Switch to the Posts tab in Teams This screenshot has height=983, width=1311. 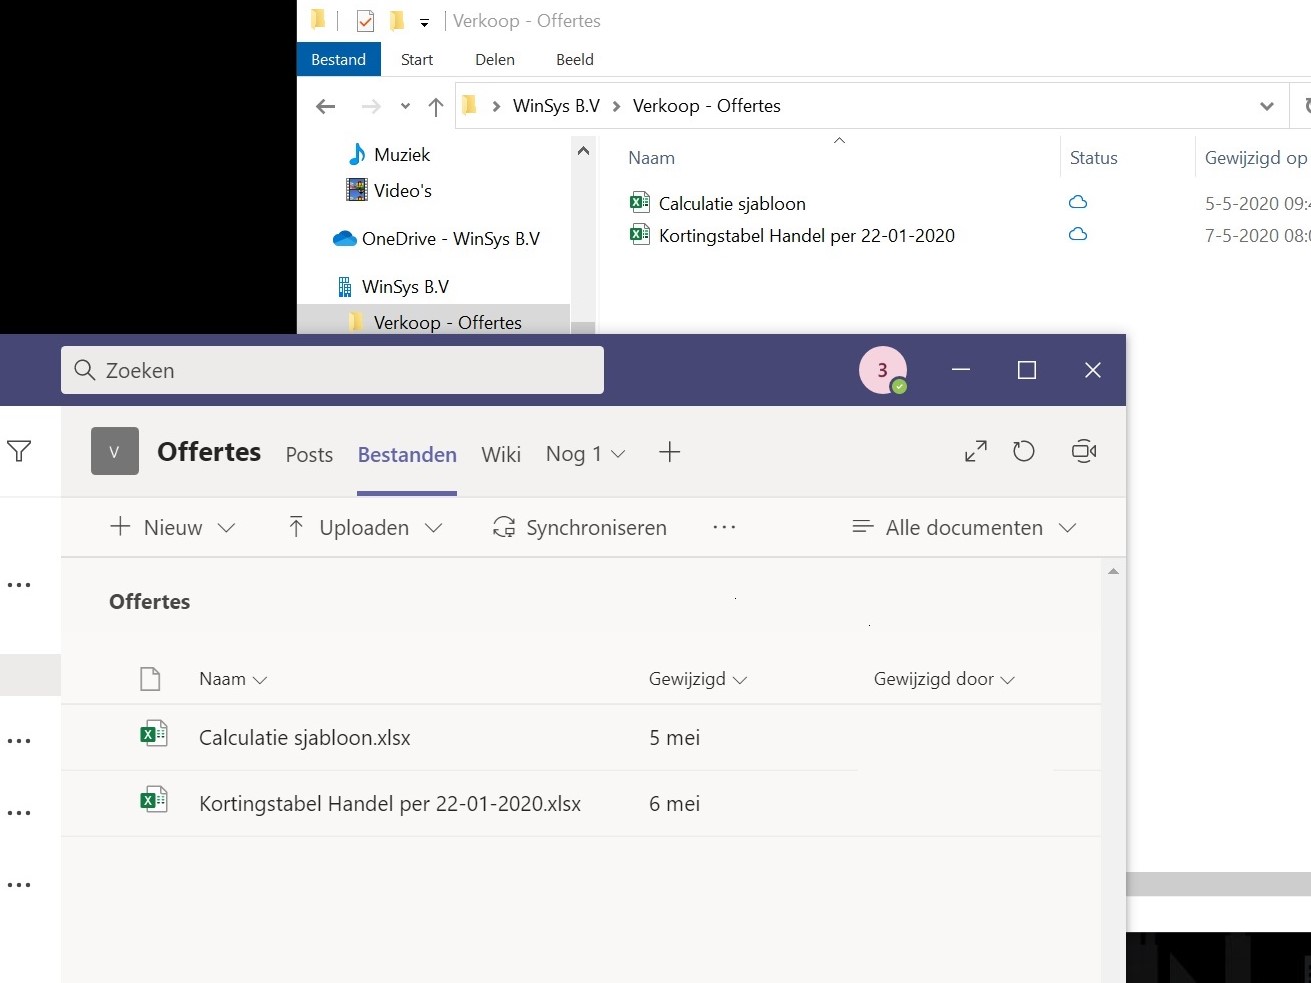[x=309, y=455]
